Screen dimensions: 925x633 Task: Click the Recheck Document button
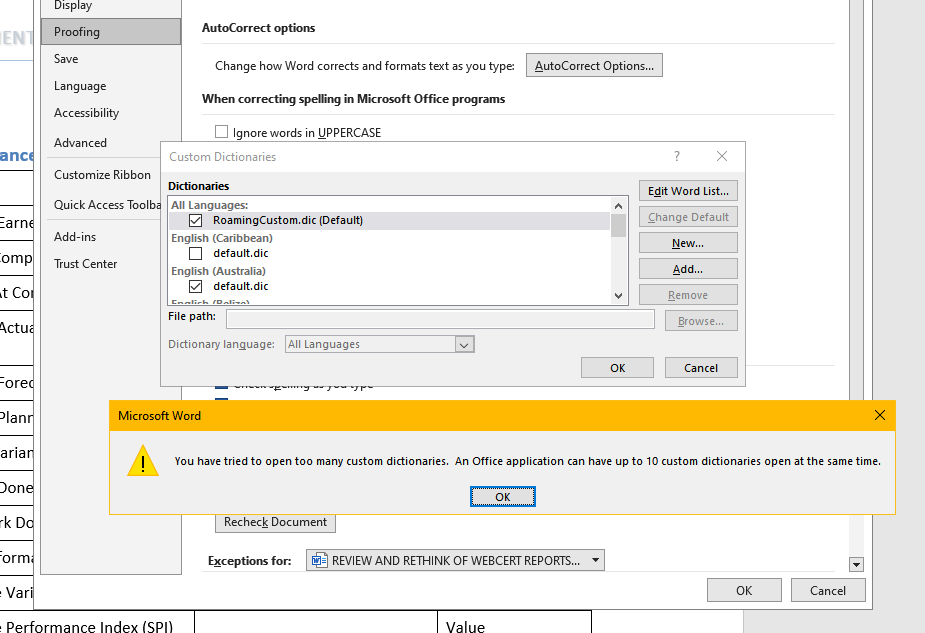pyautogui.click(x=275, y=522)
